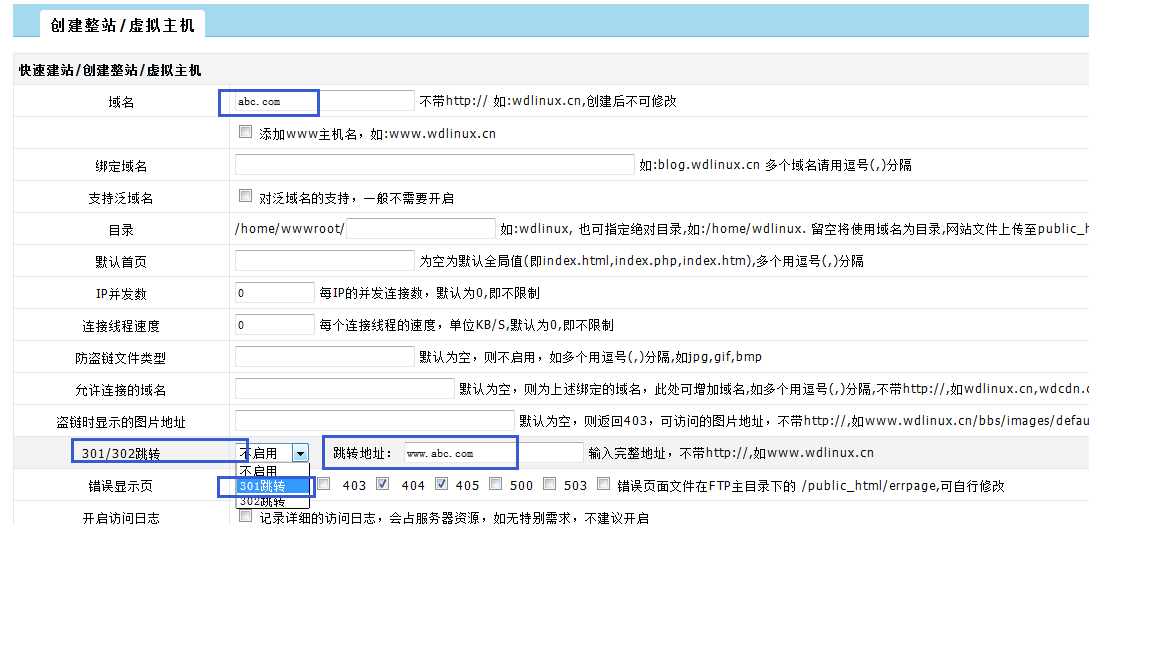The width and height of the screenshot is (1152, 648).
Task: Choose 301跳转 from the dropdown list
Action: (x=262, y=486)
